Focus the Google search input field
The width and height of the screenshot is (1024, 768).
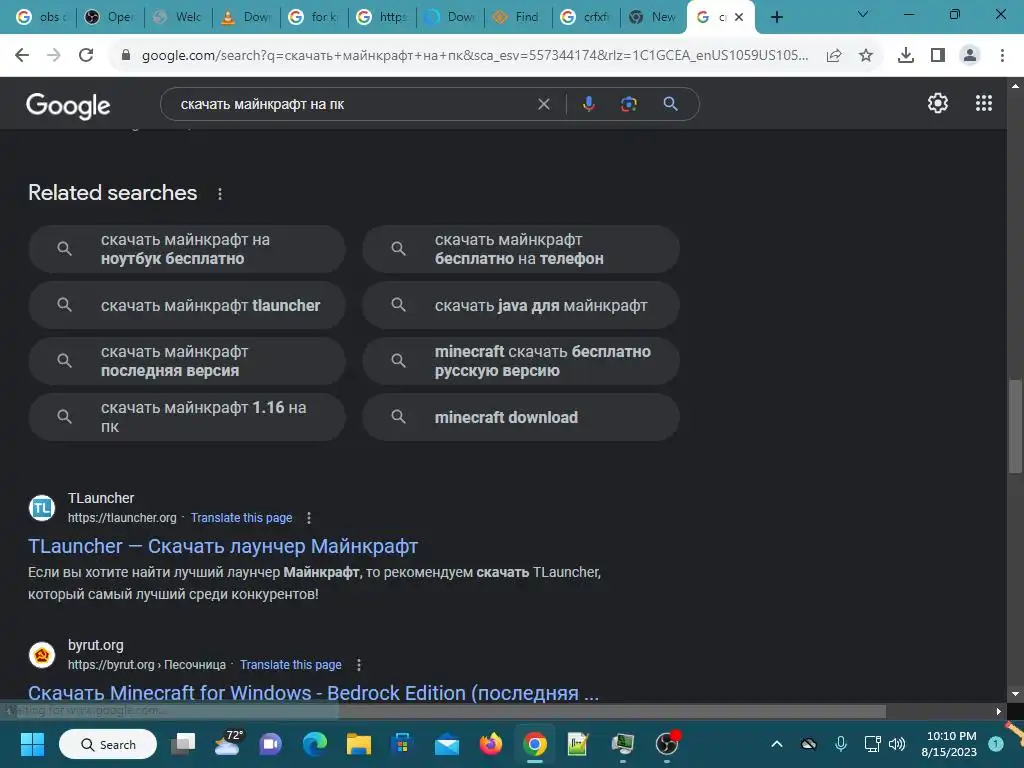[x=353, y=104]
